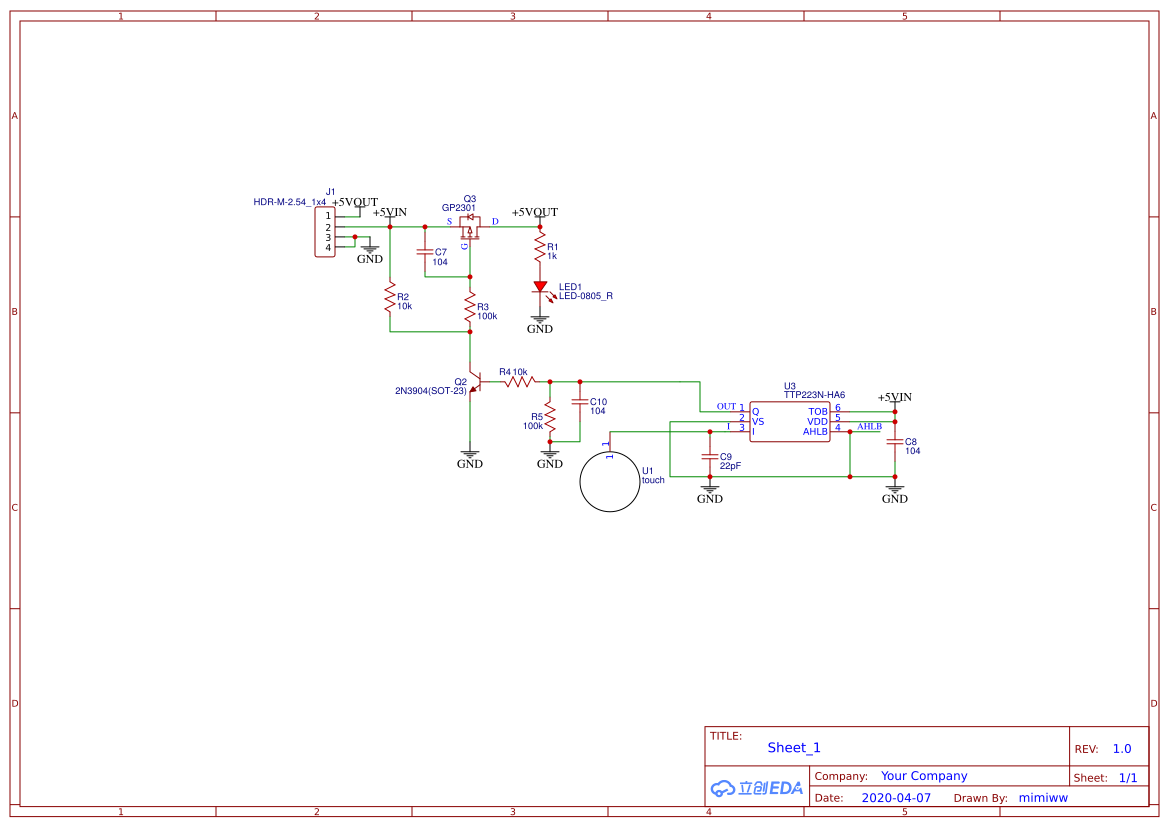Click the R3 100k resistor
Image resolution: width=1169 pixels, height=827 pixels.
470,306
